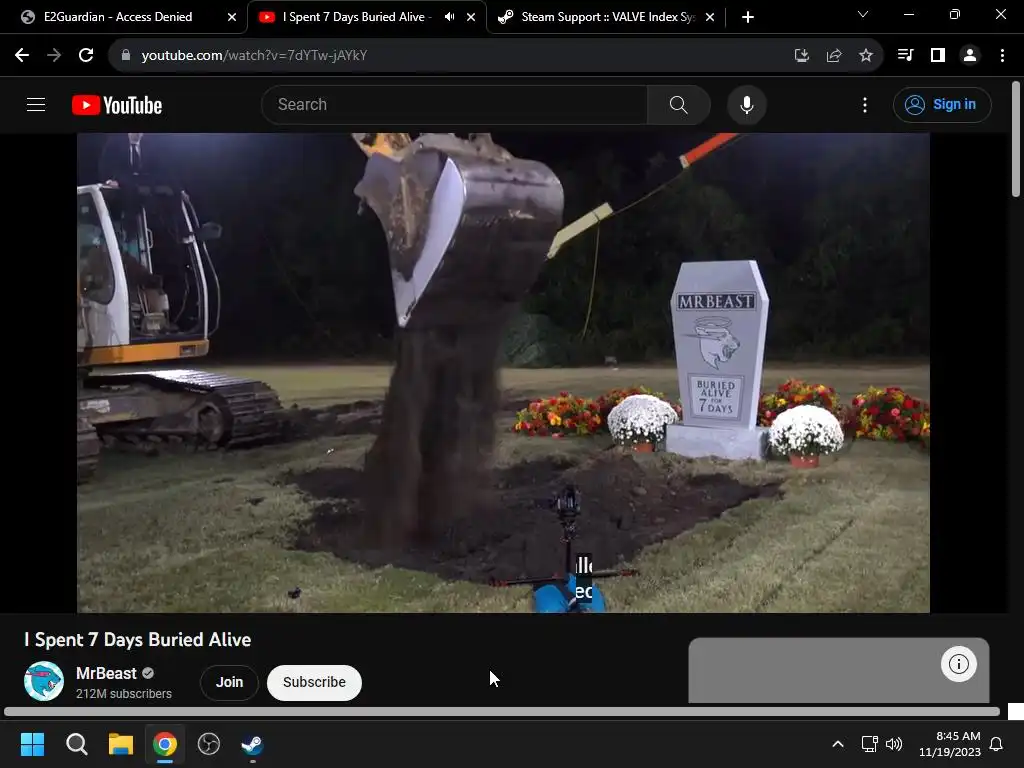
Task: Open YouTube settings three-dot menu
Action: (x=865, y=104)
